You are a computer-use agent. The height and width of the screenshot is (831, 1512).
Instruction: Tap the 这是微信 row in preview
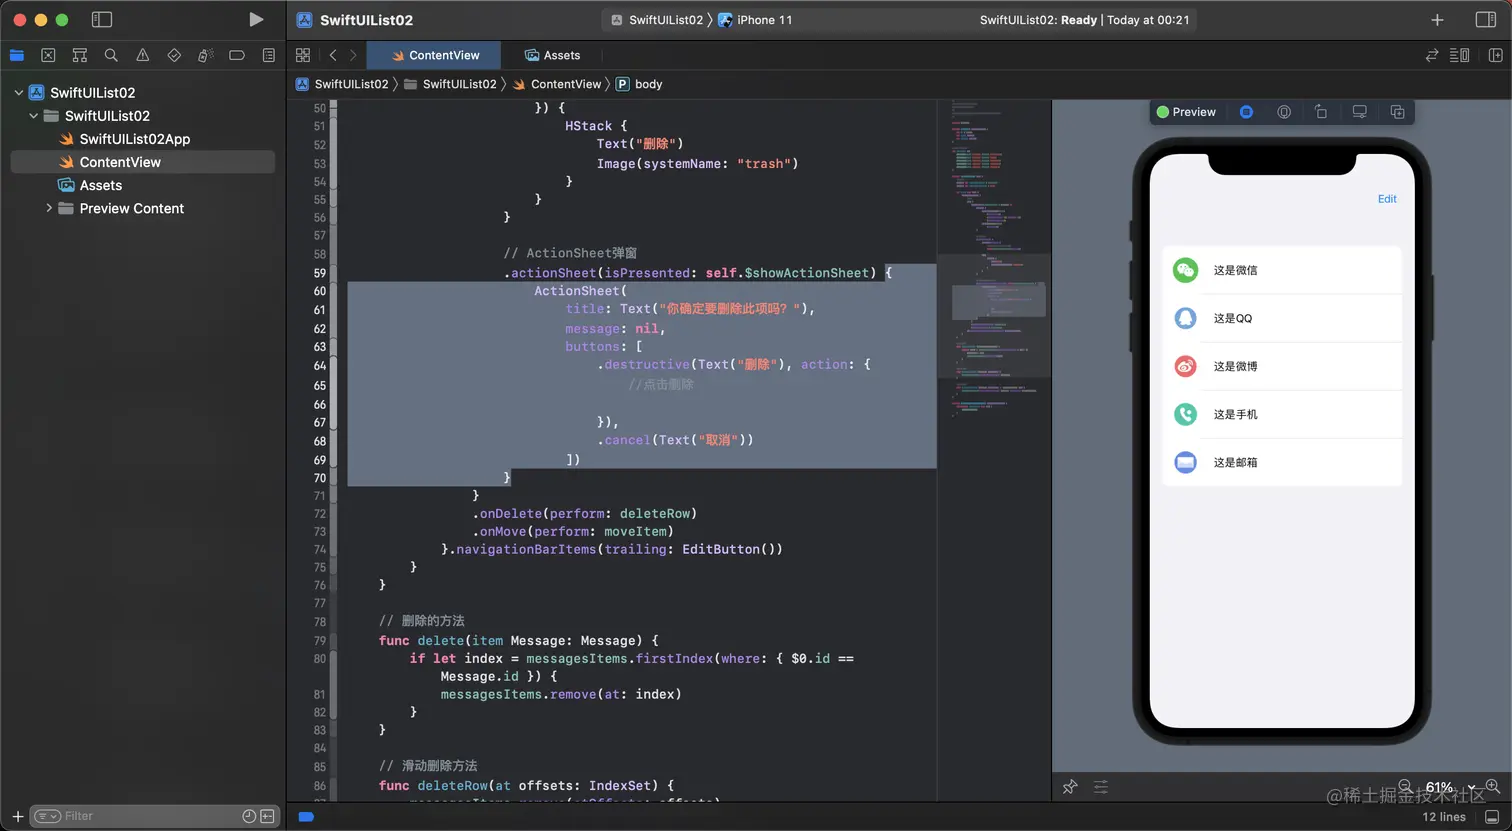coord(1282,270)
